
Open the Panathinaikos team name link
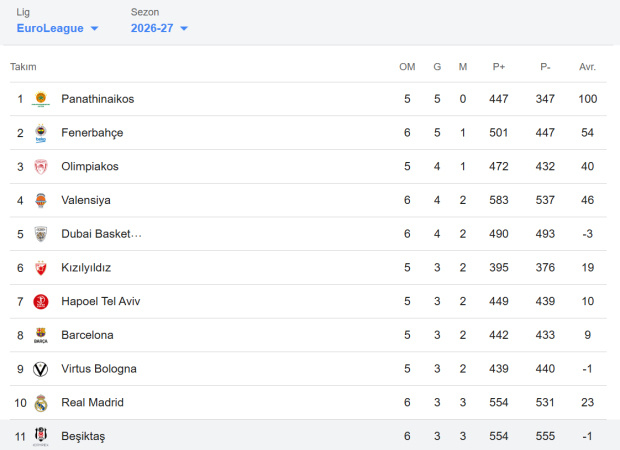[x=98, y=99]
